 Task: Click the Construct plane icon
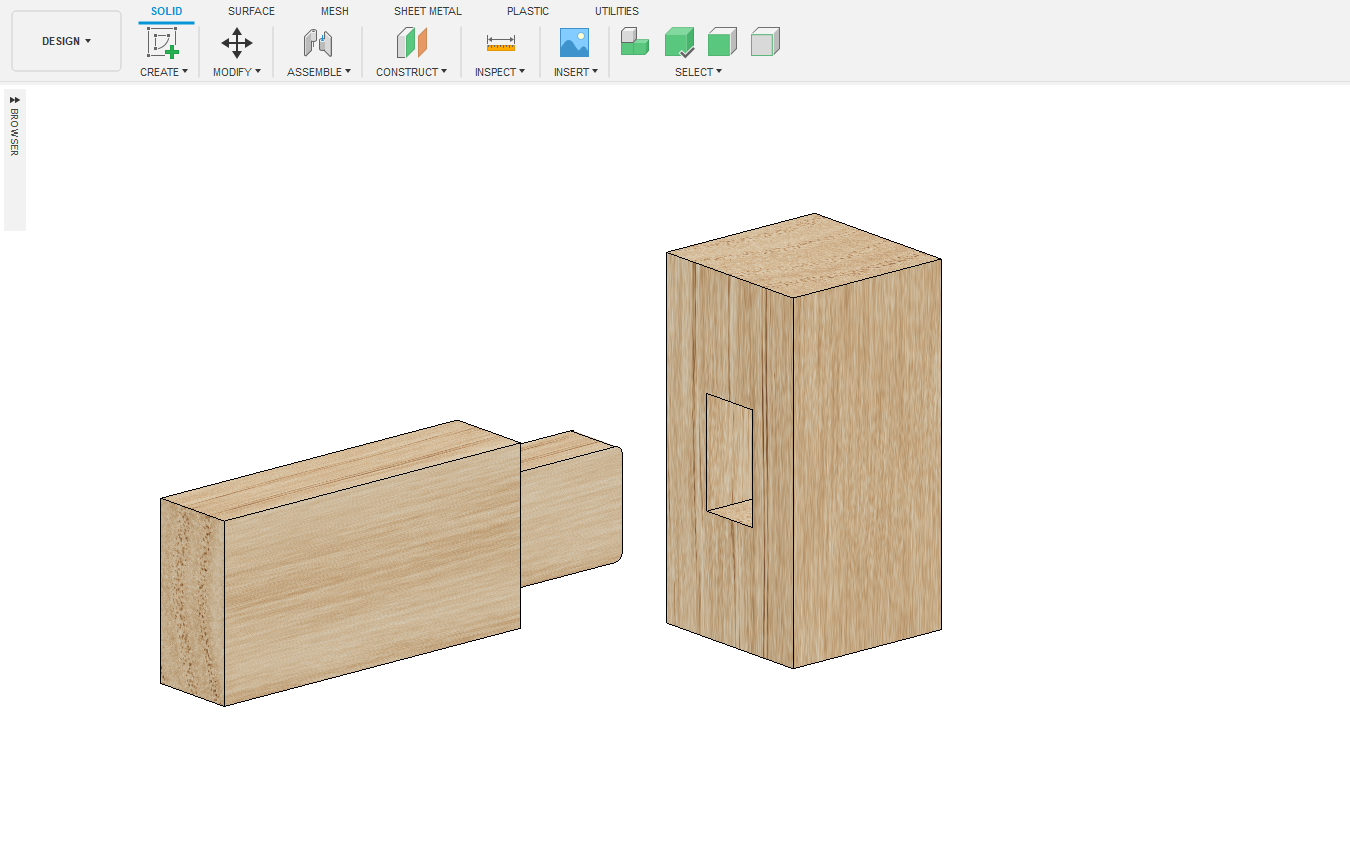pos(411,43)
